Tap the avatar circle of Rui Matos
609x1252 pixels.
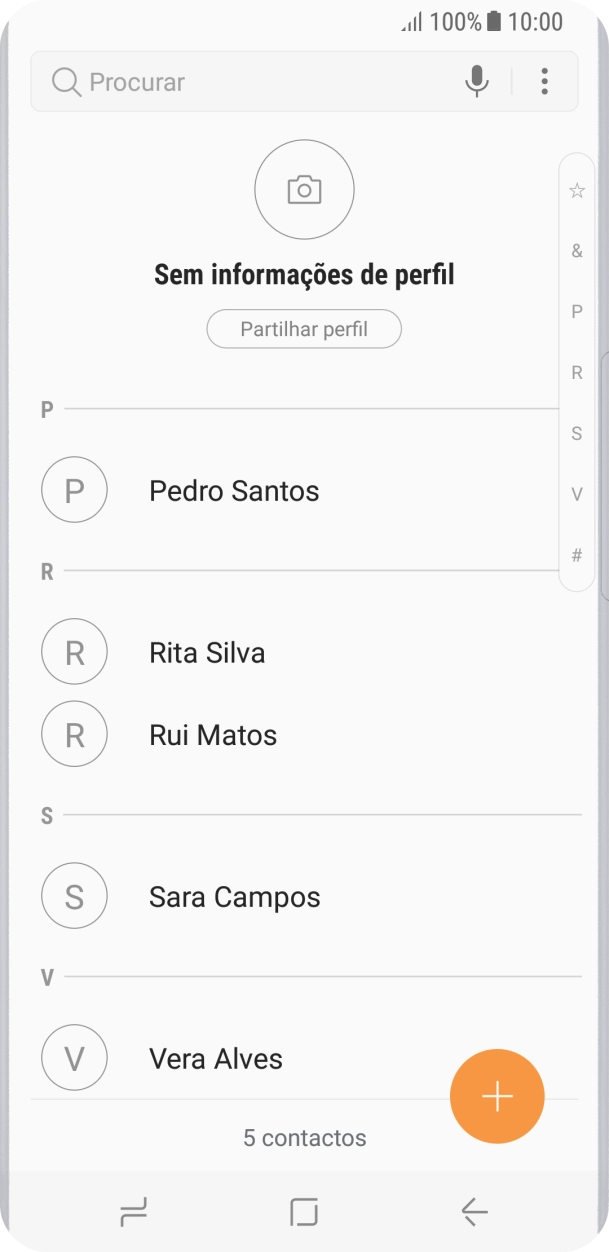point(74,734)
